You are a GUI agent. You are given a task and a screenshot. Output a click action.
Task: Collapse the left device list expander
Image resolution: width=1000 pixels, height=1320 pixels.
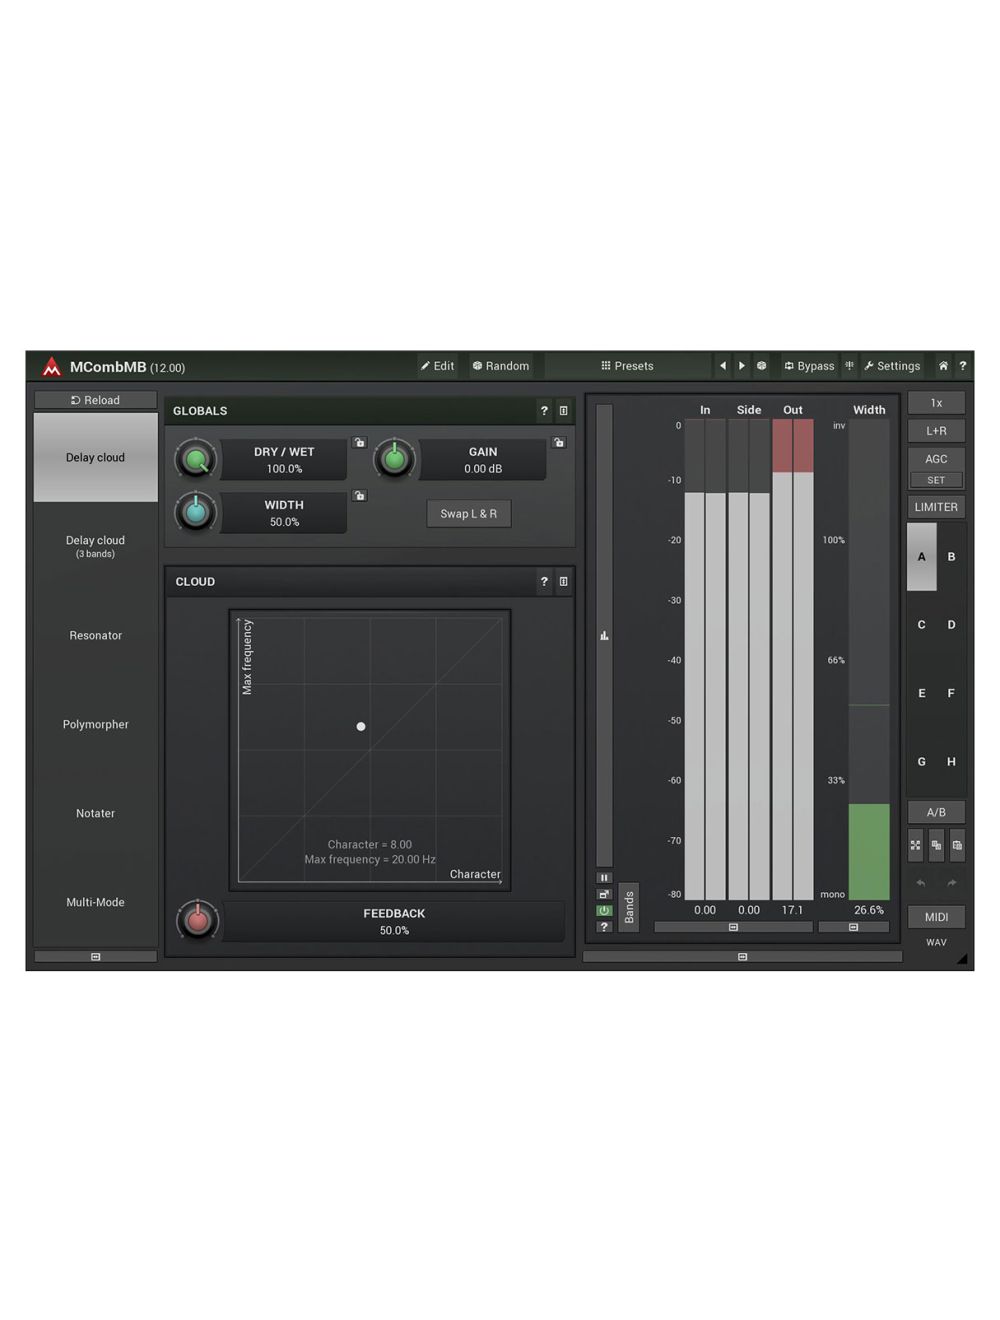[96, 957]
